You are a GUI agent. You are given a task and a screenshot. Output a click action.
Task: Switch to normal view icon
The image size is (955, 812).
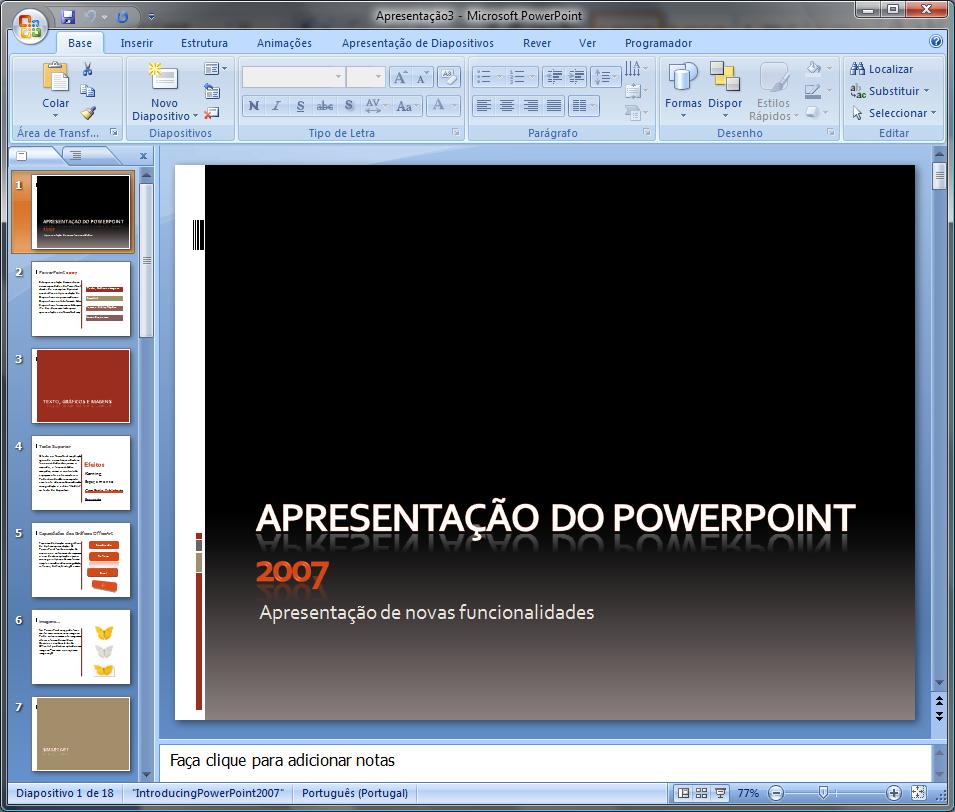(x=683, y=793)
